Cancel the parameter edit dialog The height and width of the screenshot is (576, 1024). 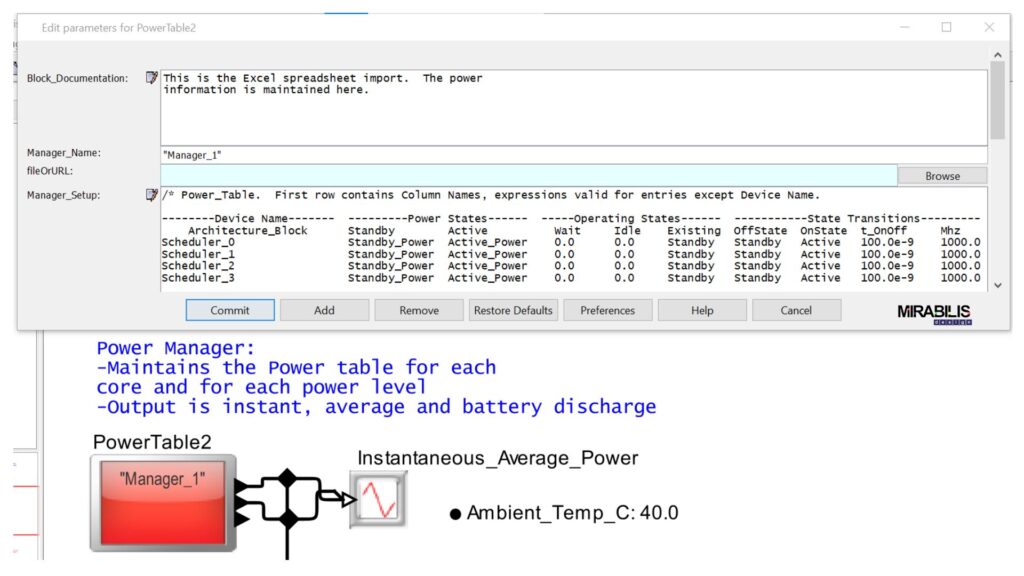pos(796,310)
